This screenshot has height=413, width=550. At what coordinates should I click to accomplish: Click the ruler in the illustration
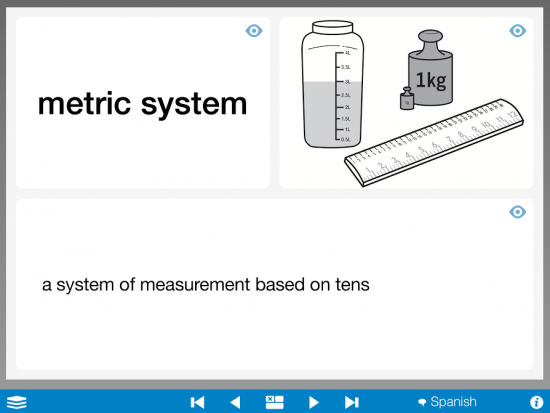pyautogui.click(x=434, y=142)
